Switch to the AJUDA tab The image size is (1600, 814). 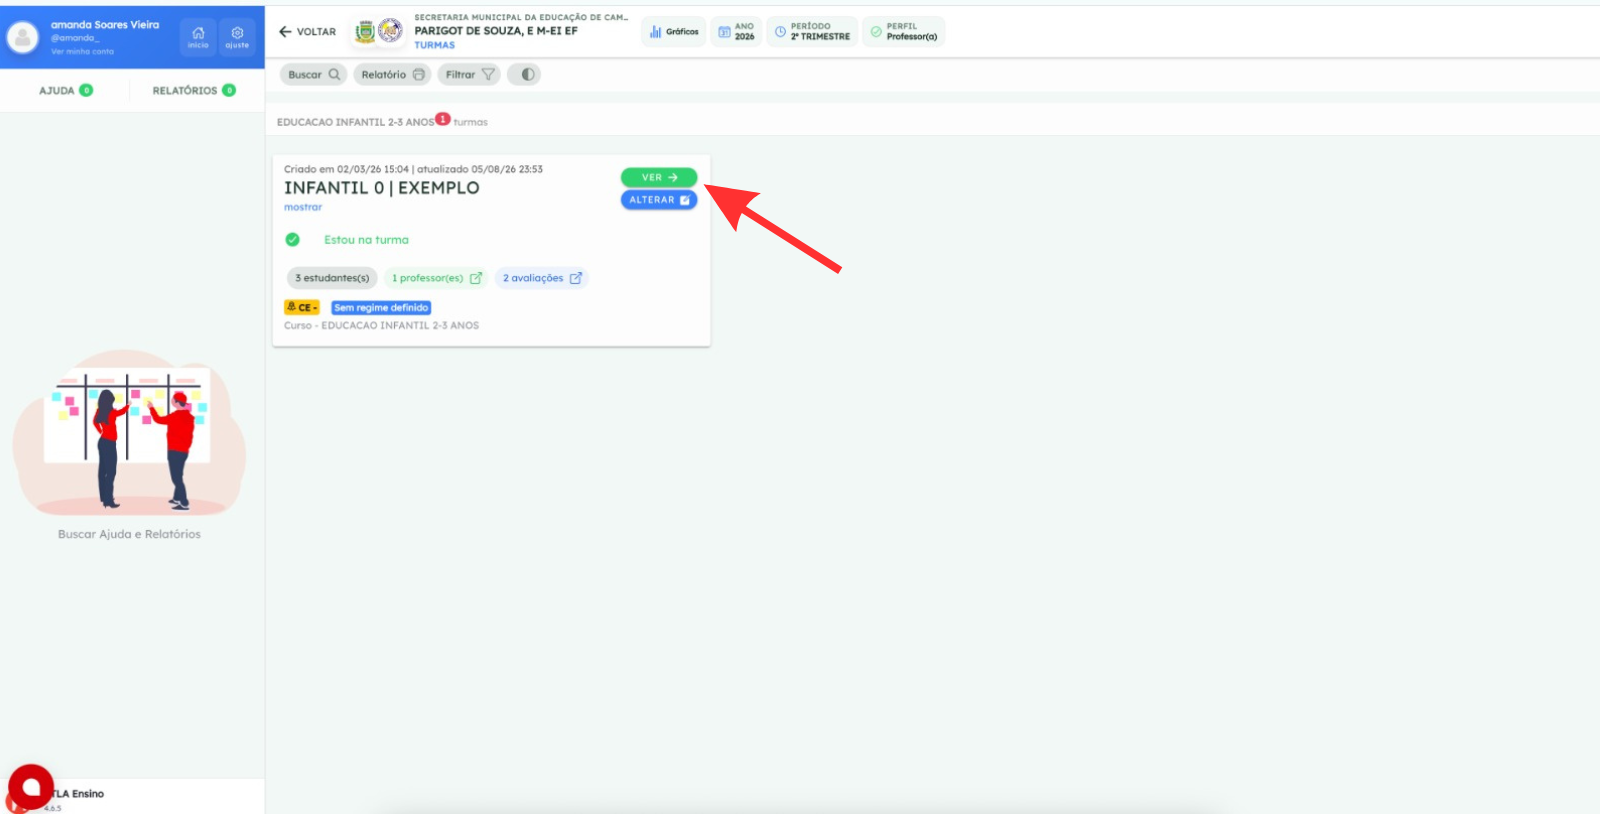[66, 91]
